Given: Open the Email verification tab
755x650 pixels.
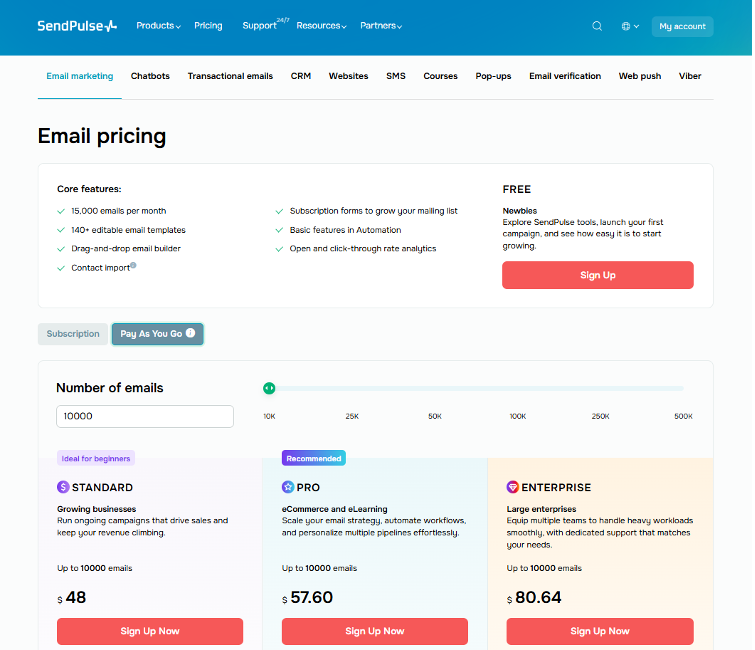Looking at the screenshot, I should [565, 76].
